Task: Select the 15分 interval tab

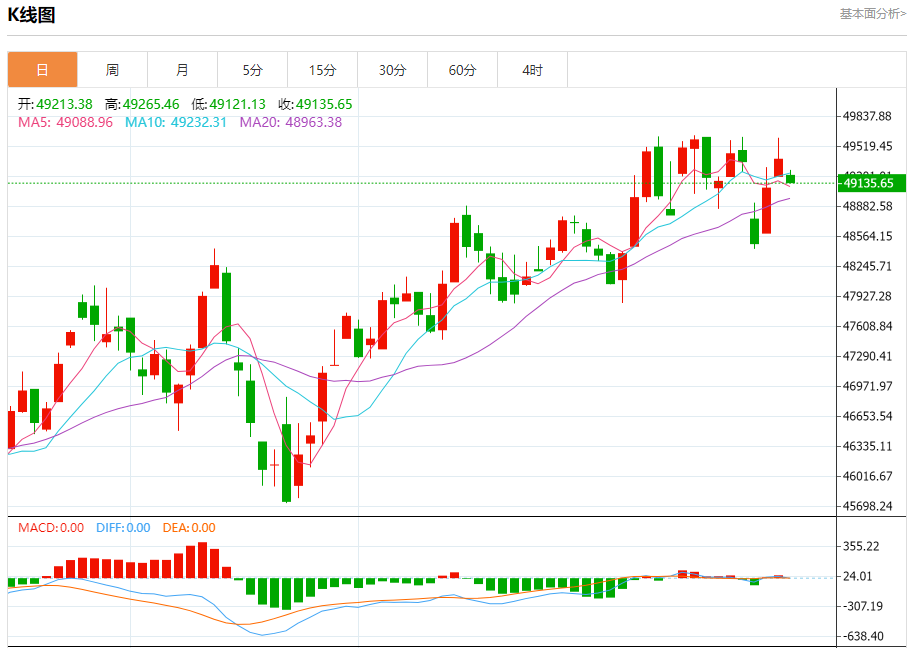Action: 322,70
